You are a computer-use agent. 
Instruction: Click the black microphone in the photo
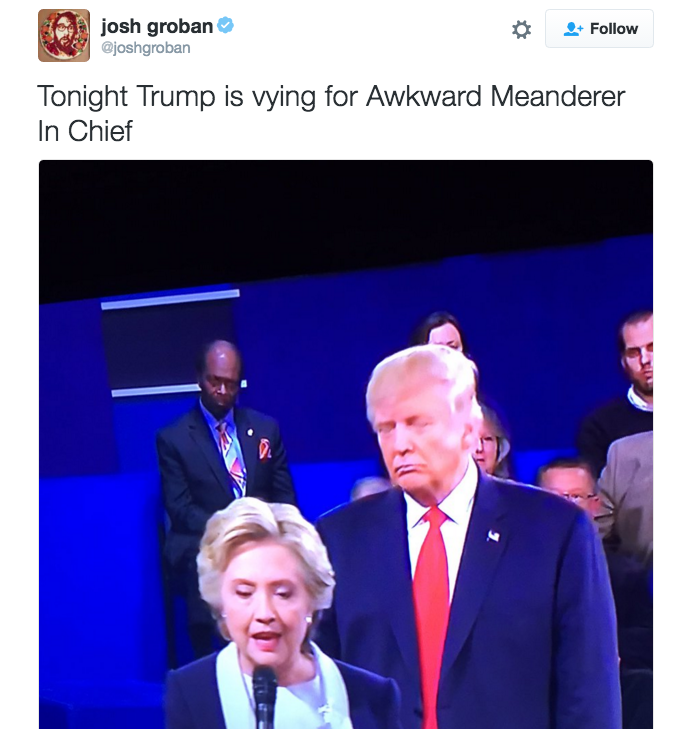point(264,697)
